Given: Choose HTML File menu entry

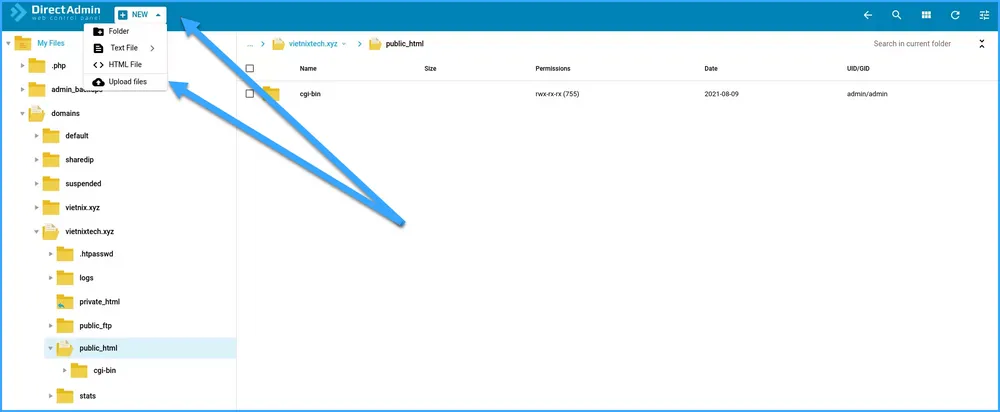Looking at the screenshot, I should [125, 64].
